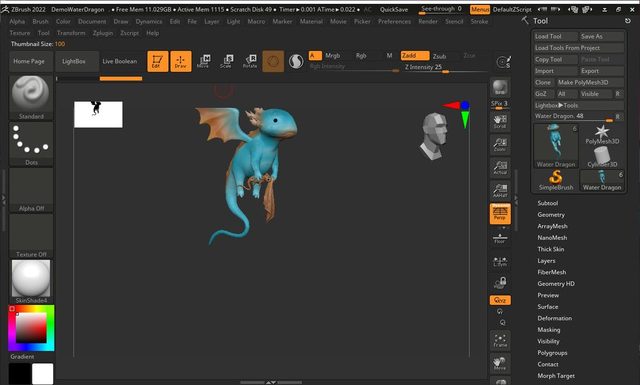Expand the FiberMesh sub-palette
Image resolution: width=640 pixels, height=385 pixels.
pyautogui.click(x=551, y=272)
